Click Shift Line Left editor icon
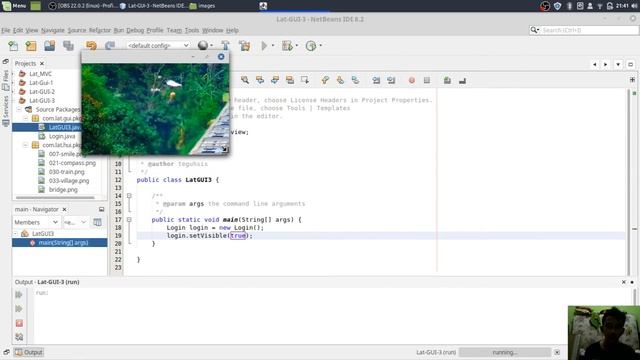Viewport: 640px width, 360px height. (376, 80)
